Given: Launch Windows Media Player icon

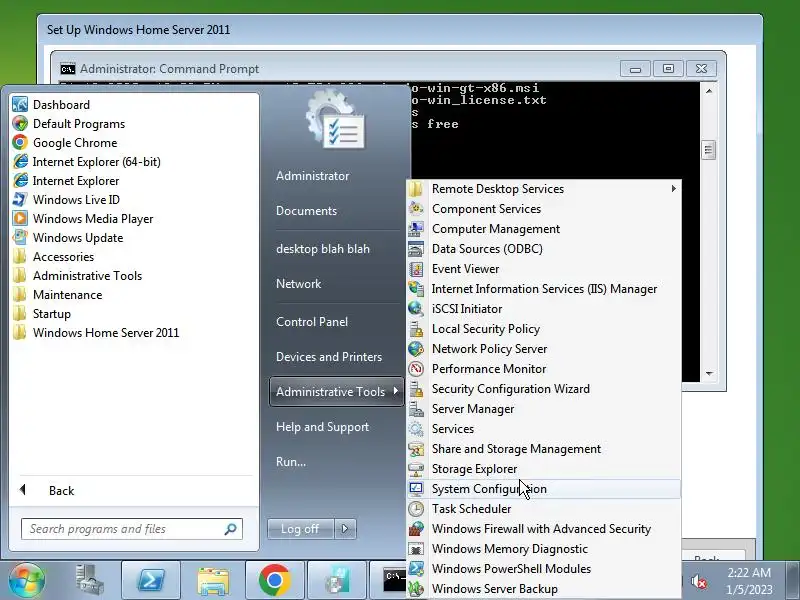Looking at the screenshot, I should 20,218.
